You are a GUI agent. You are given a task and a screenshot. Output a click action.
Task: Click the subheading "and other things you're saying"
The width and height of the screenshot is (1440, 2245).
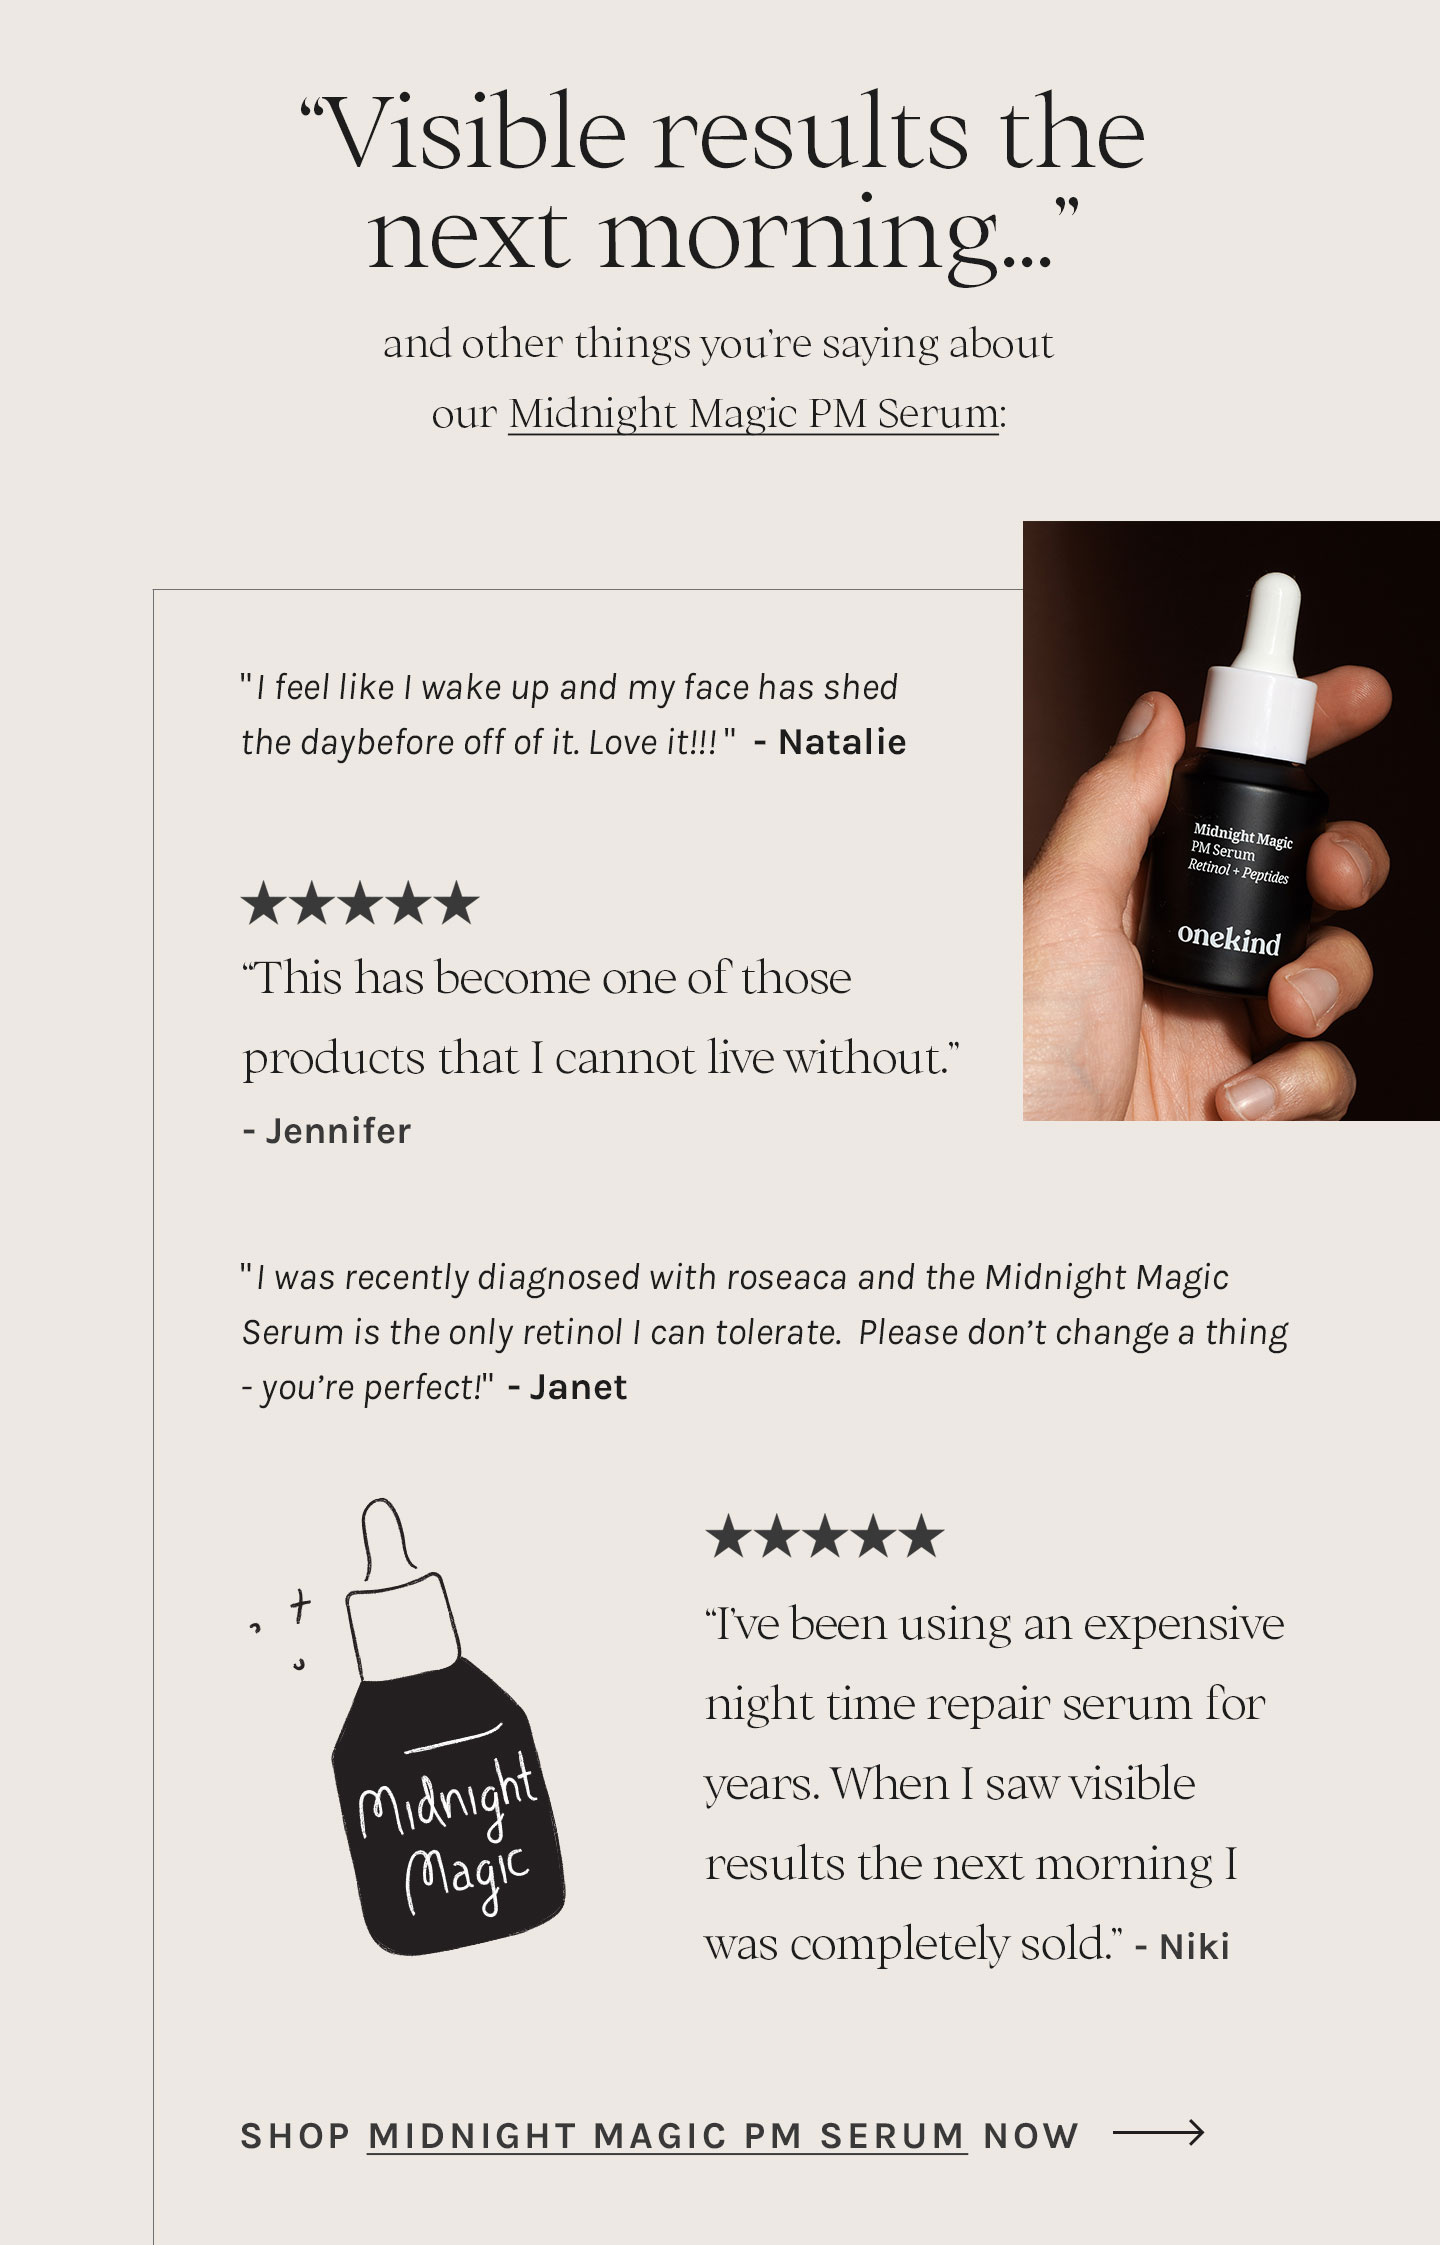pyautogui.click(x=718, y=344)
